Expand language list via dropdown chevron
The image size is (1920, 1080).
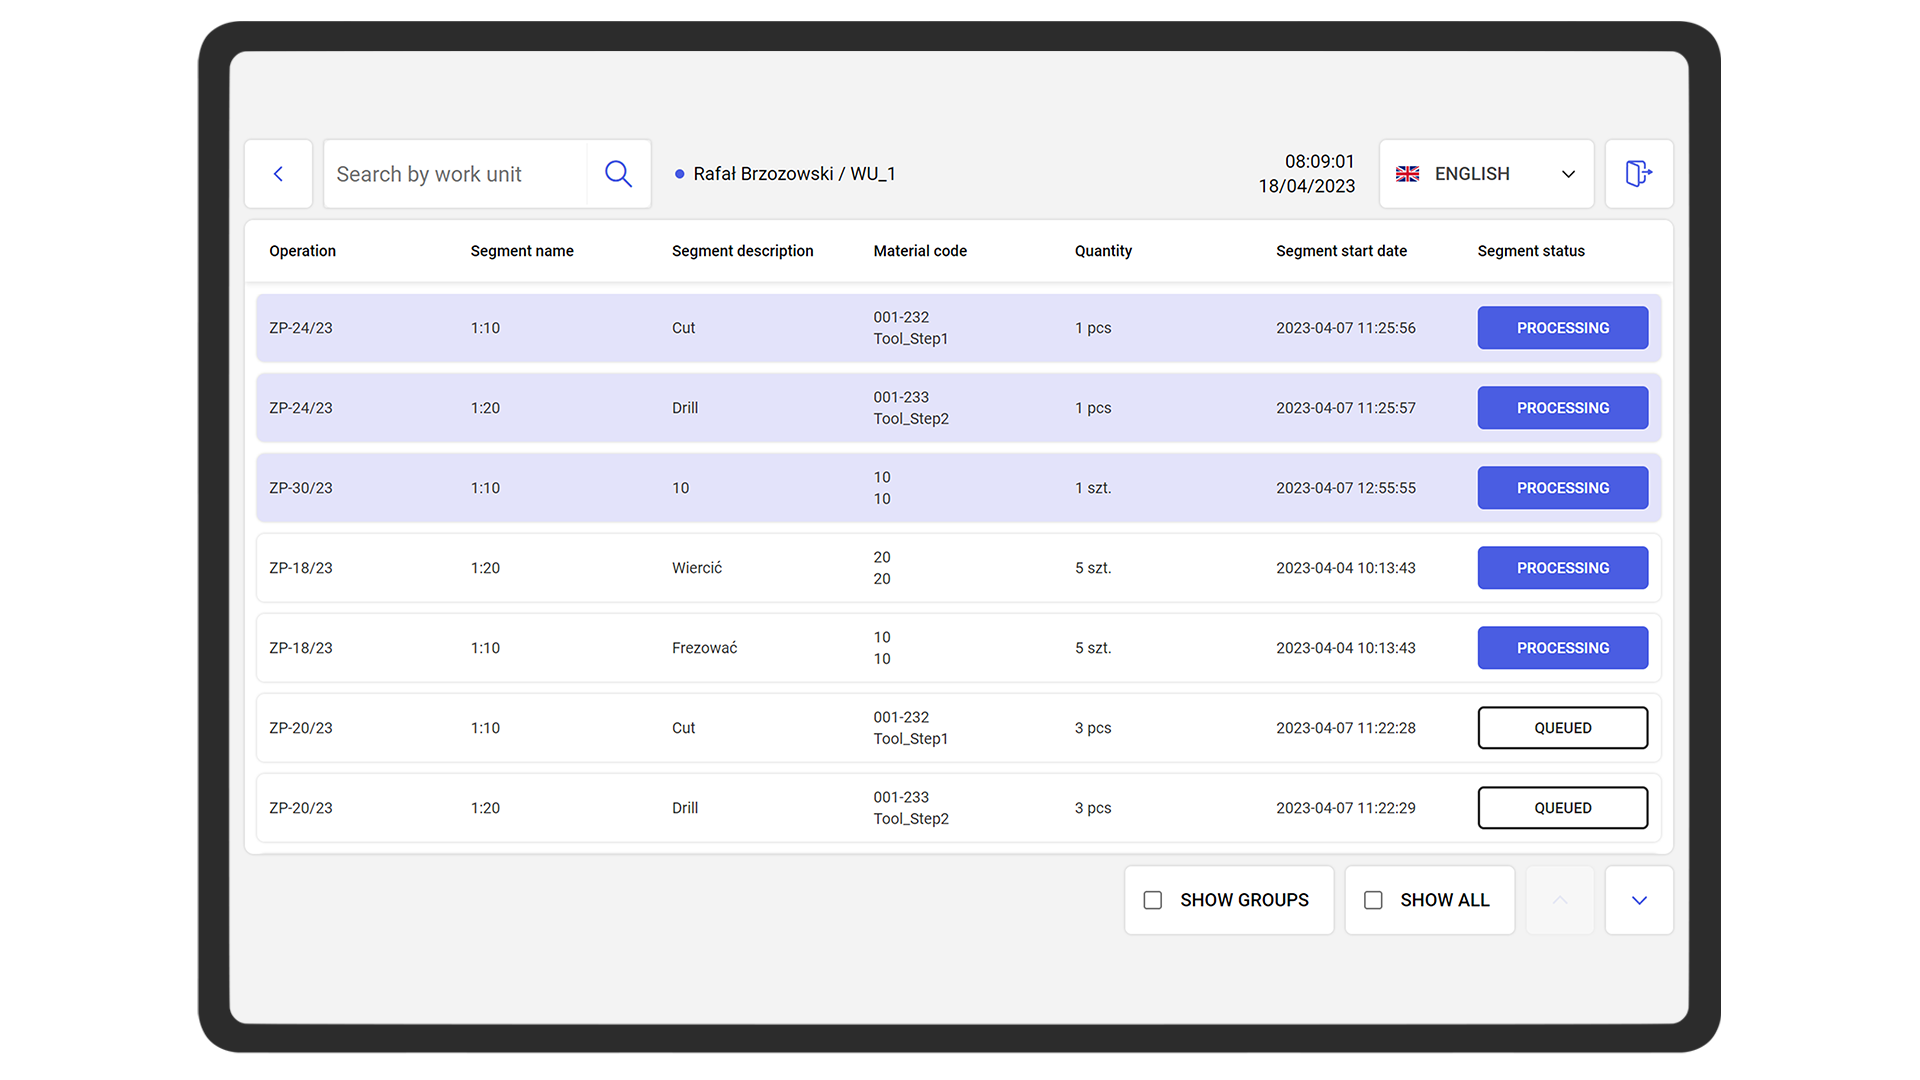pos(1568,174)
